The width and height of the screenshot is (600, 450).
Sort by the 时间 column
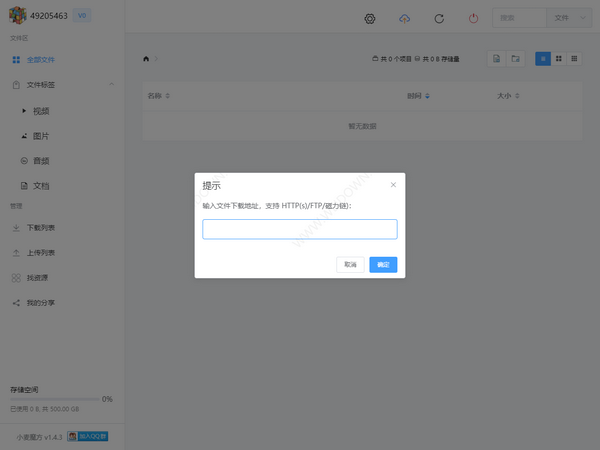[x=418, y=96]
